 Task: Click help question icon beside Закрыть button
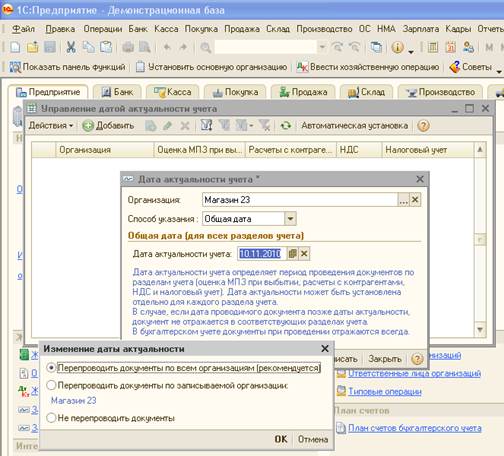pyautogui.click(x=417, y=359)
